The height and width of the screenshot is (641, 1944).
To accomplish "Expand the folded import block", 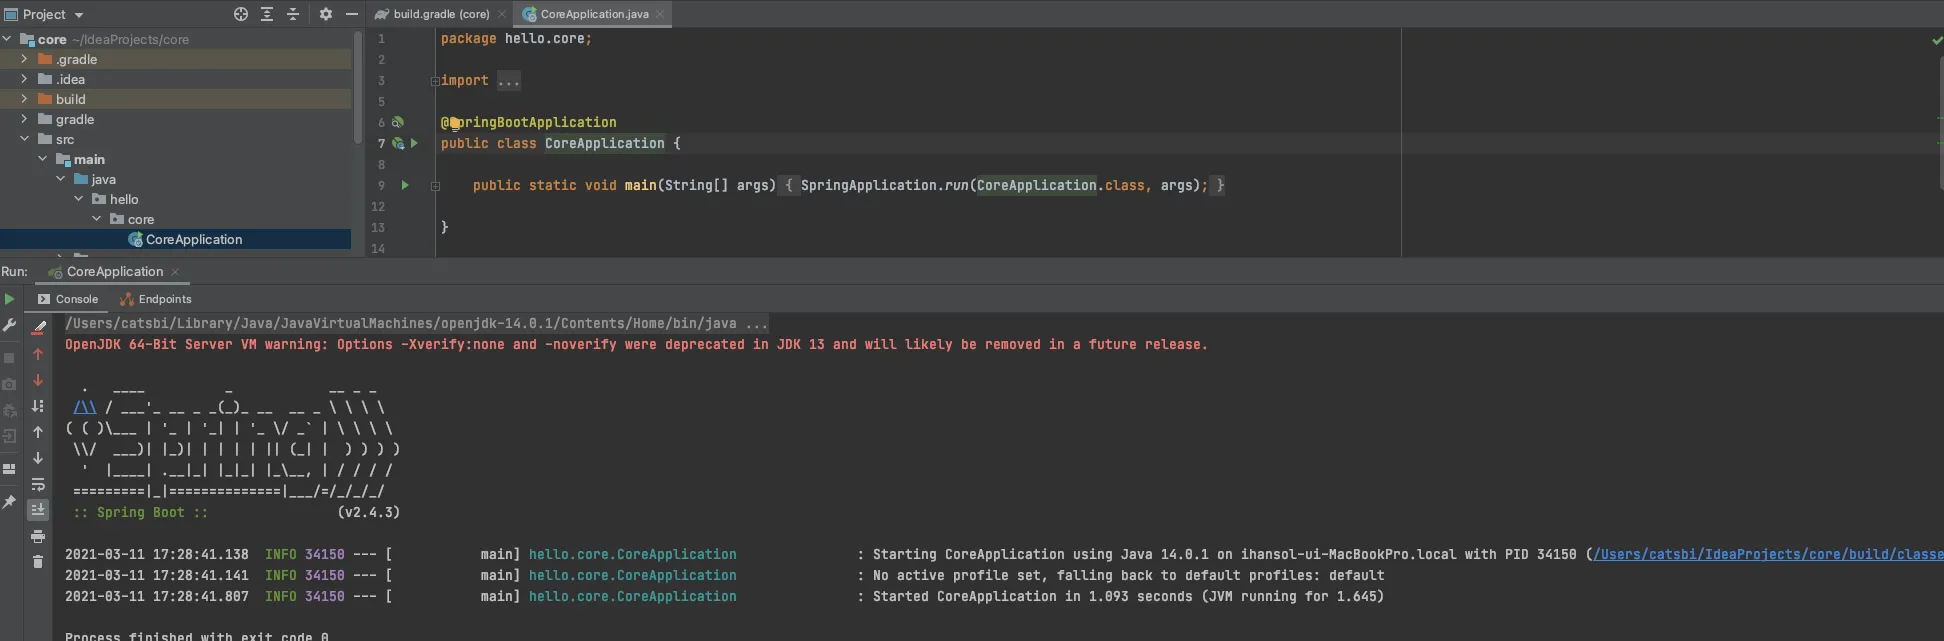I will [x=435, y=81].
